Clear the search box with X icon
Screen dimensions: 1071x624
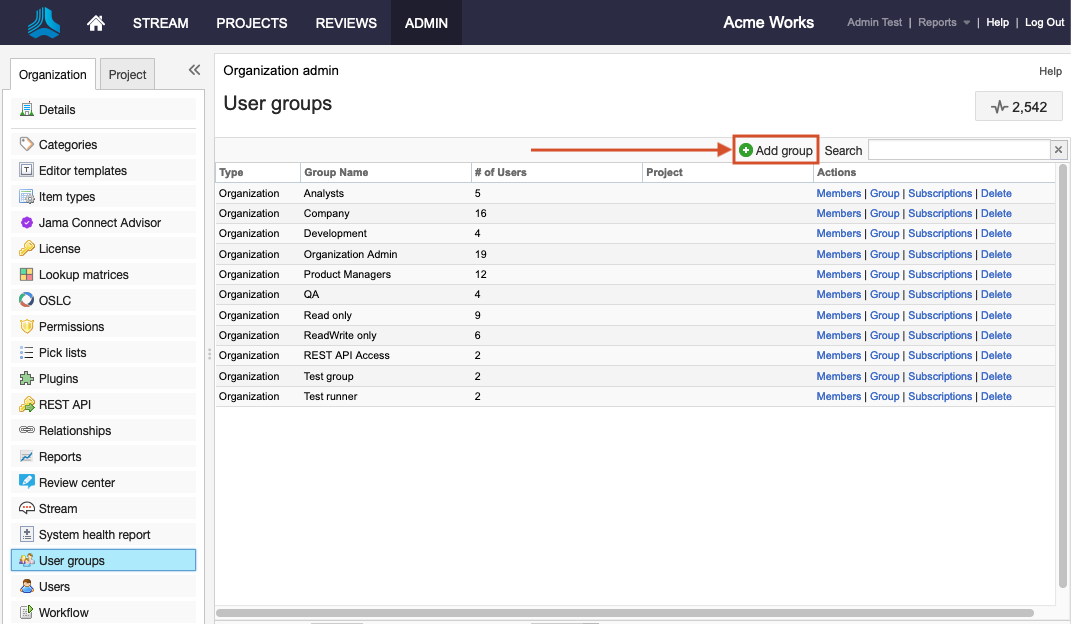pos(1058,150)
